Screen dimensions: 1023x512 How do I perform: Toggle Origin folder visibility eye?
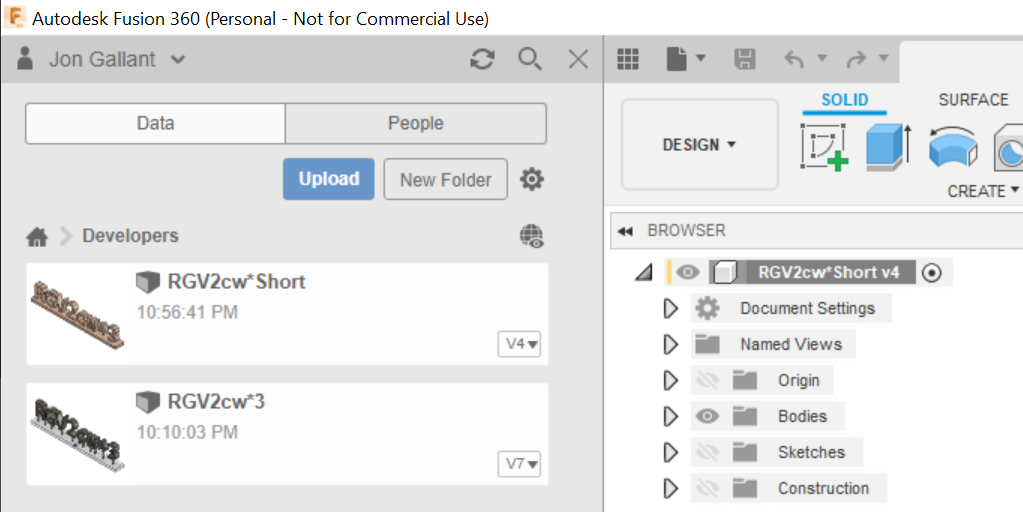(707, 380)
